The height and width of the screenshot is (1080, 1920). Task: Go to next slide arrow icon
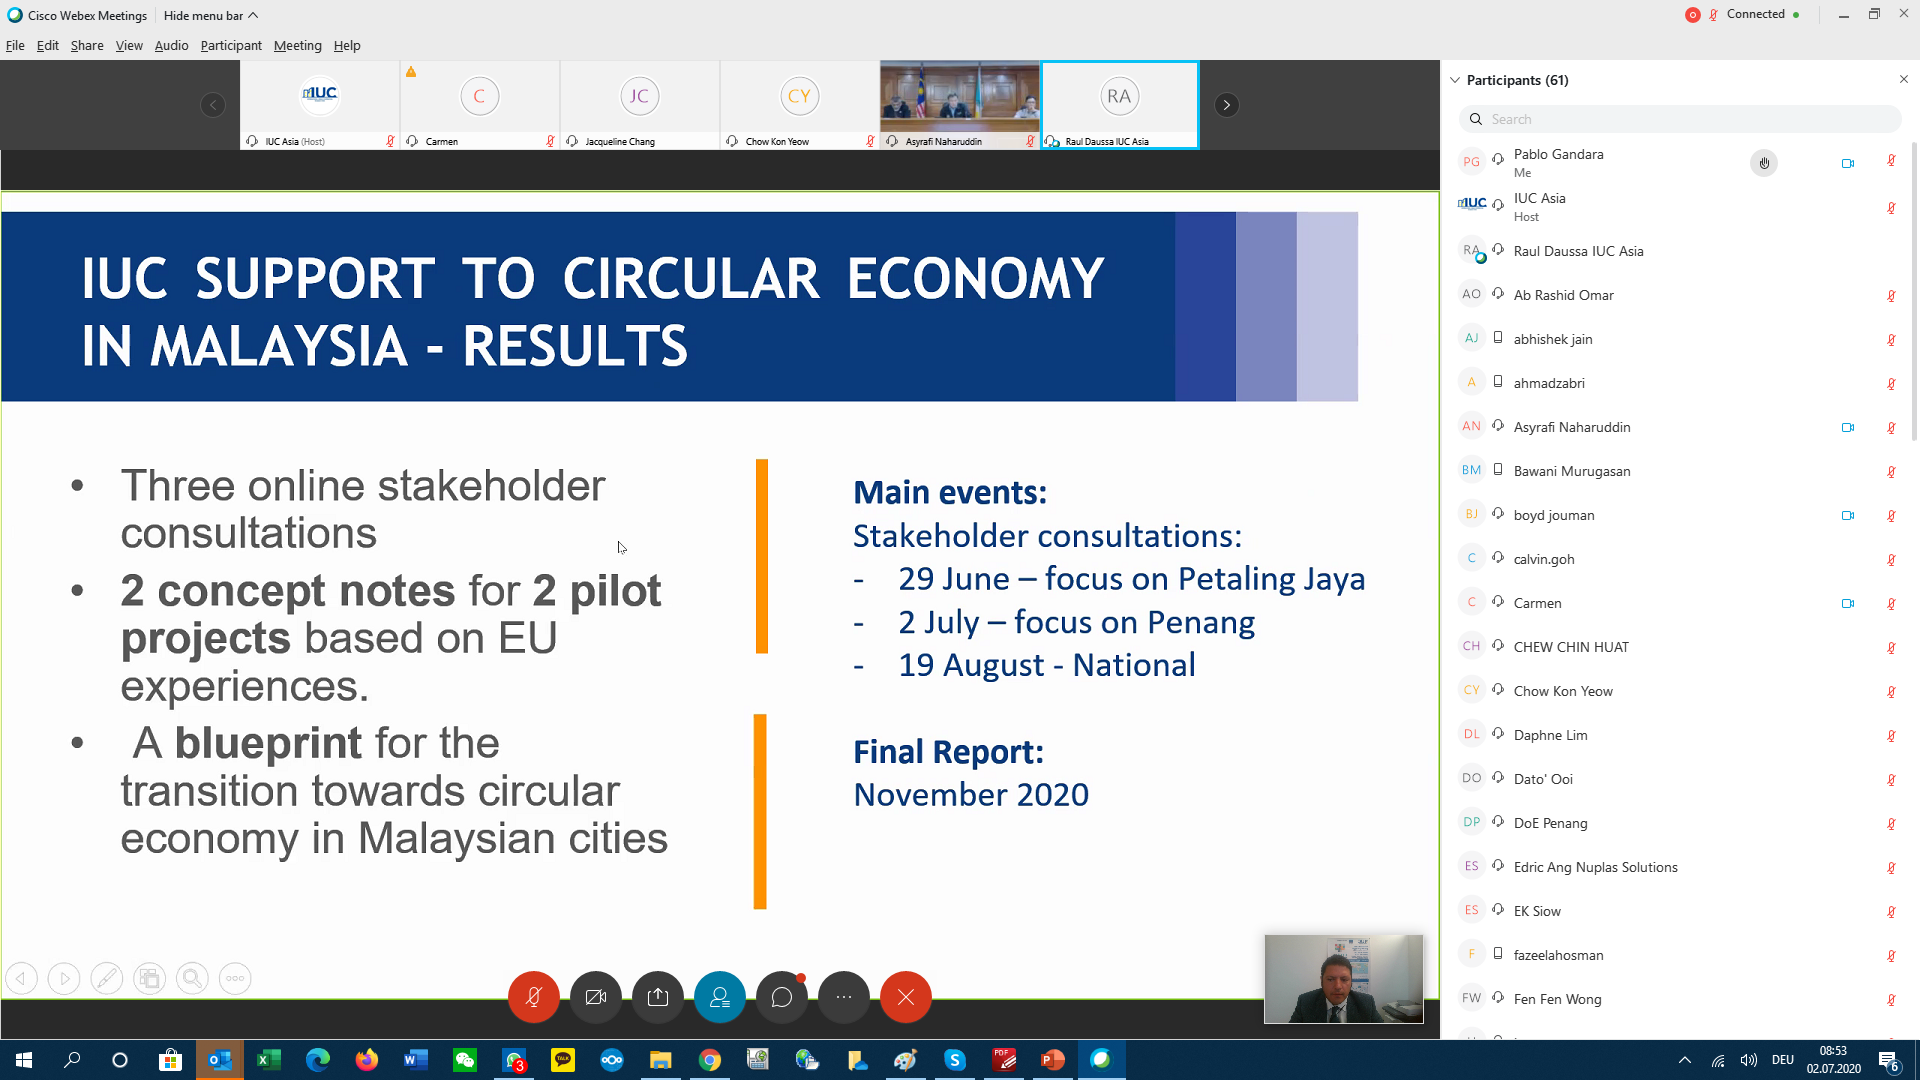(x=64, y=978)
